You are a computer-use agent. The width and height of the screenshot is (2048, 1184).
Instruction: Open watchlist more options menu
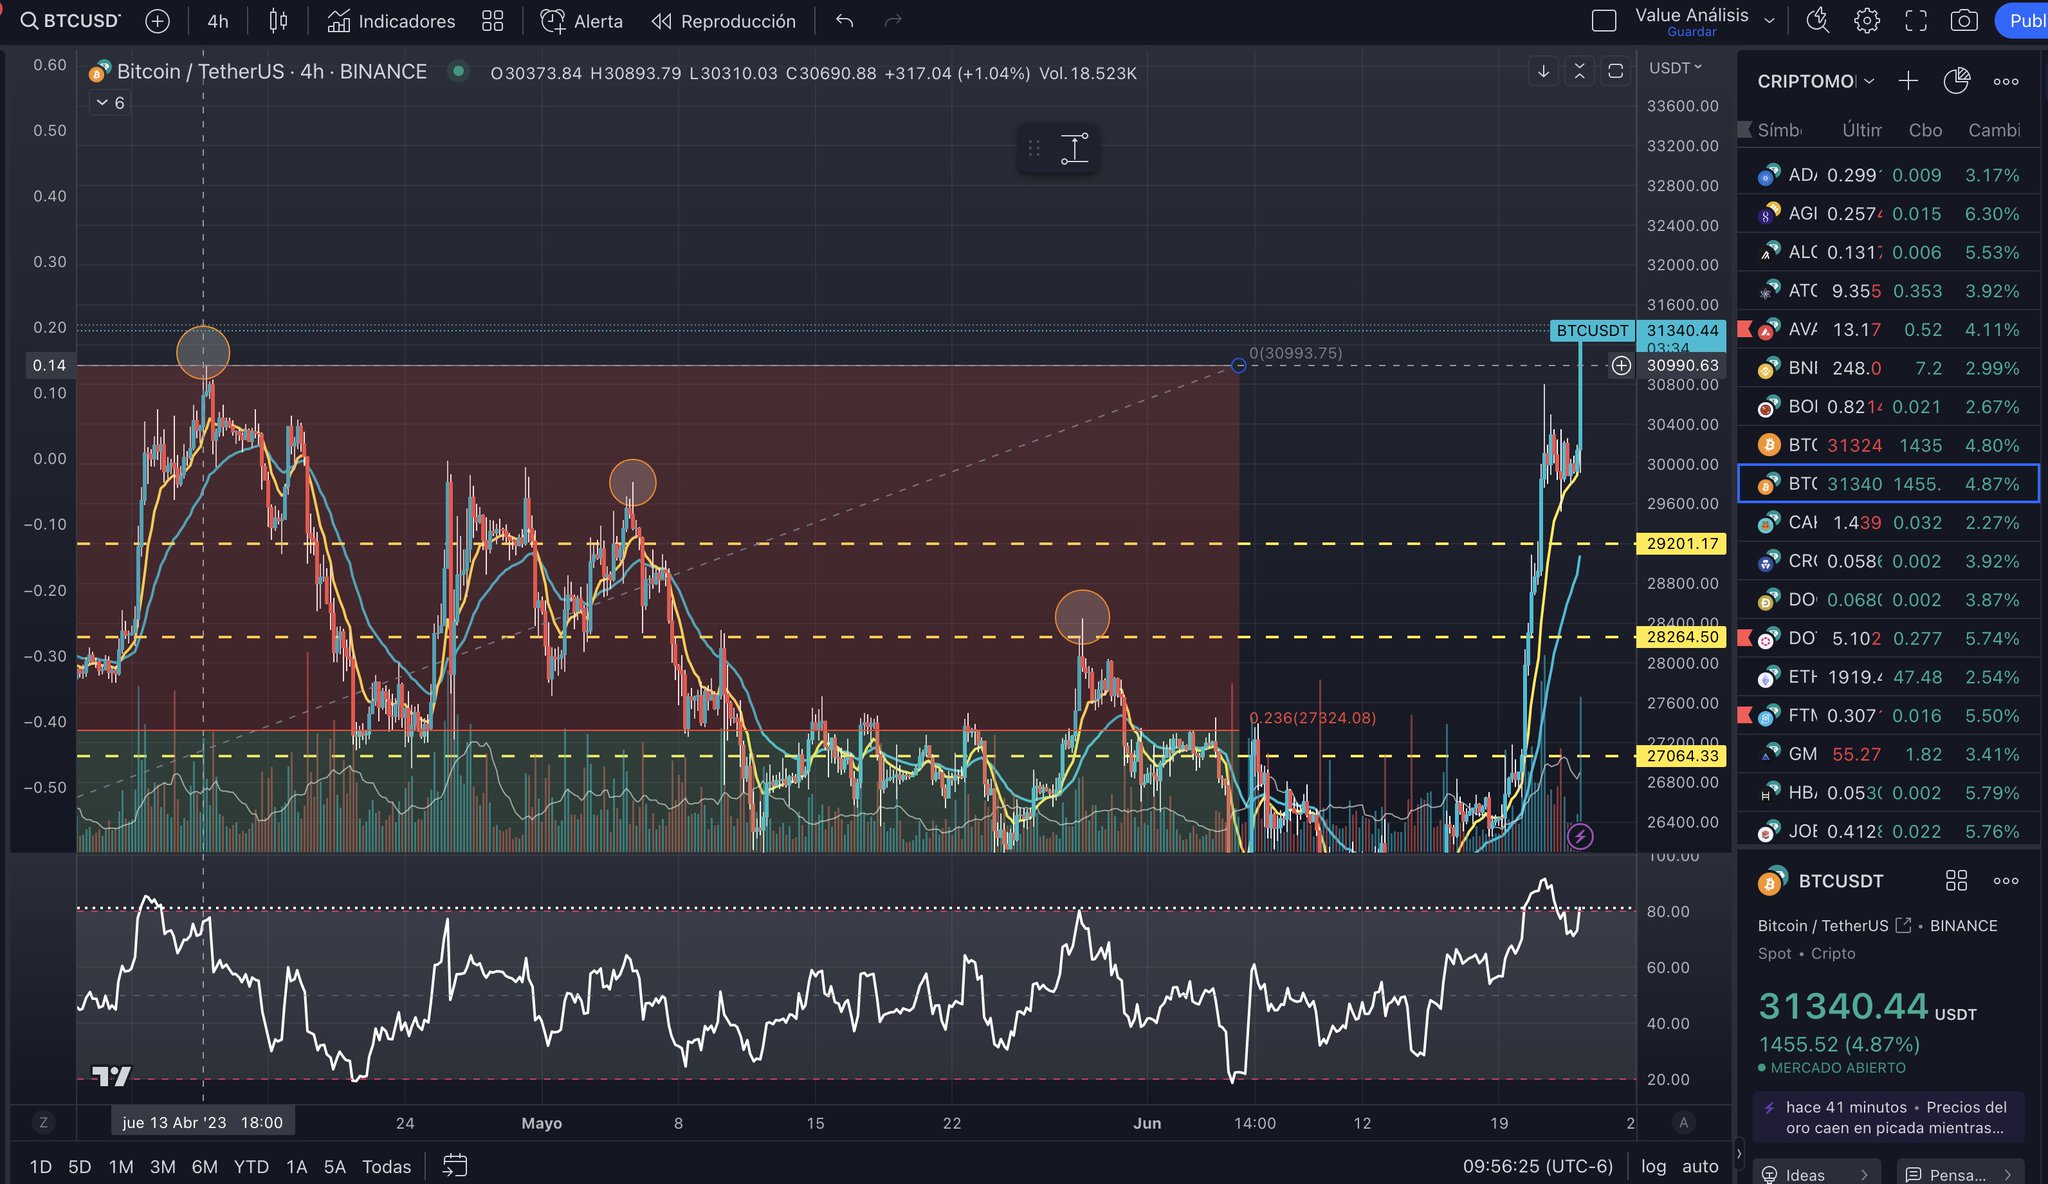pyautogui.click(x=2005, y=81)
